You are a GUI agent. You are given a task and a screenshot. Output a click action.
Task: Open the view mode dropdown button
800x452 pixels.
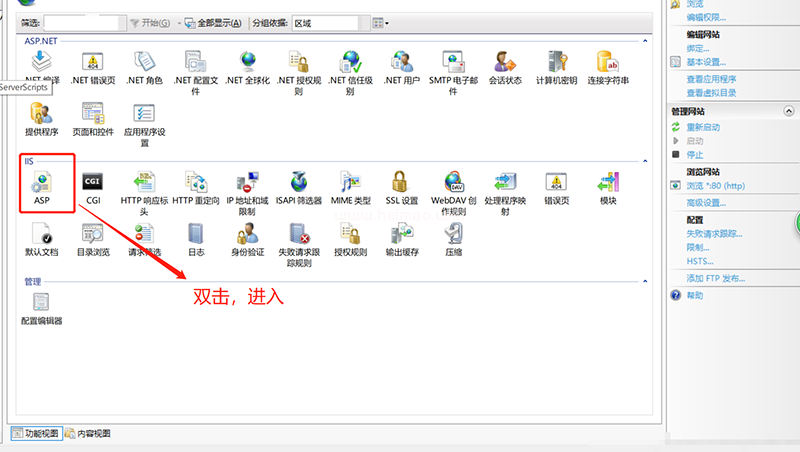click(380, 22)
